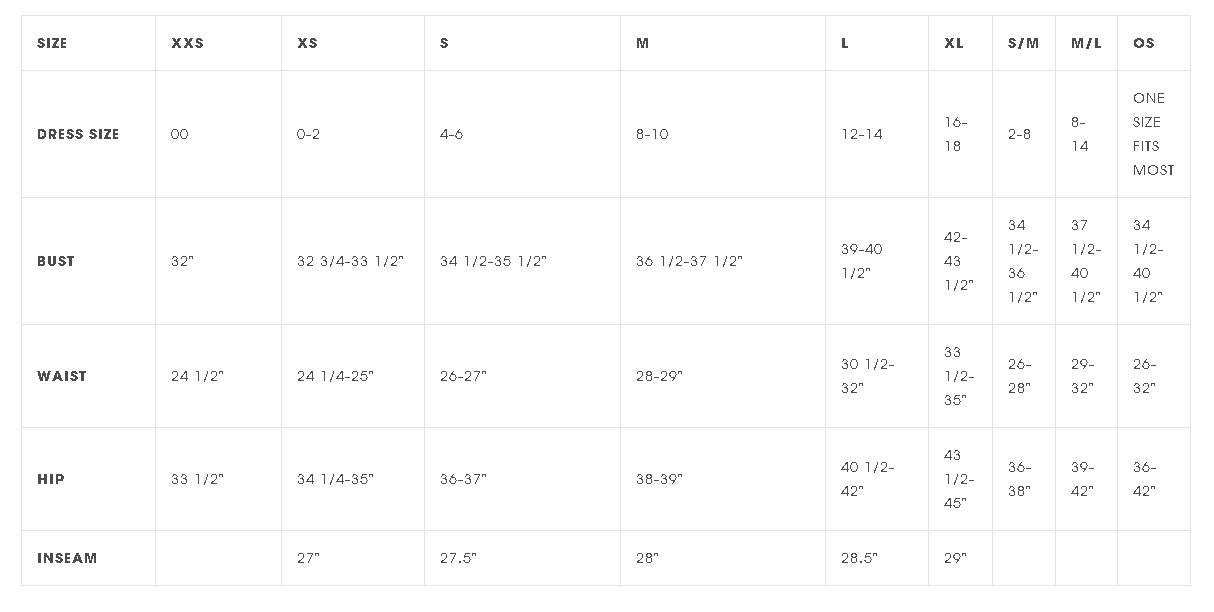
Task: Select the 00 dress size cell
Action: tap(180, 134)
